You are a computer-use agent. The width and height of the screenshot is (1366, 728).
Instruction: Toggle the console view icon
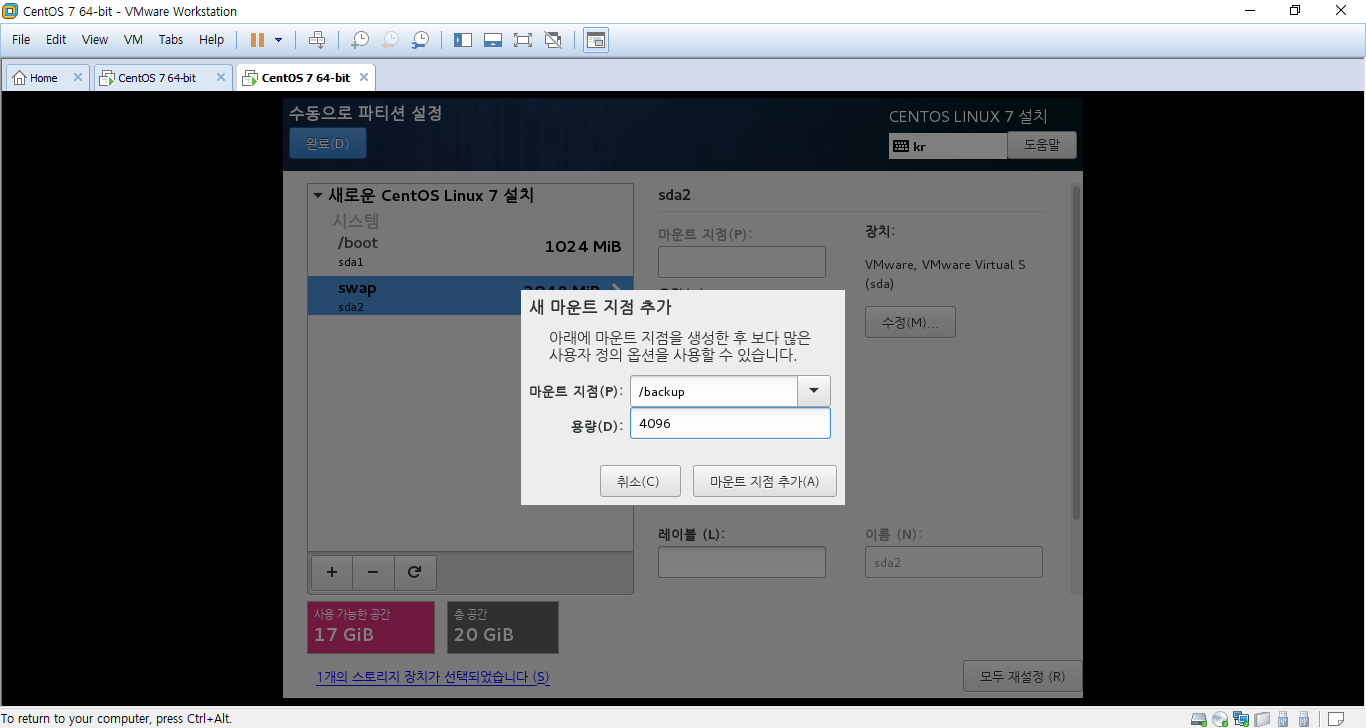point(596,40)
